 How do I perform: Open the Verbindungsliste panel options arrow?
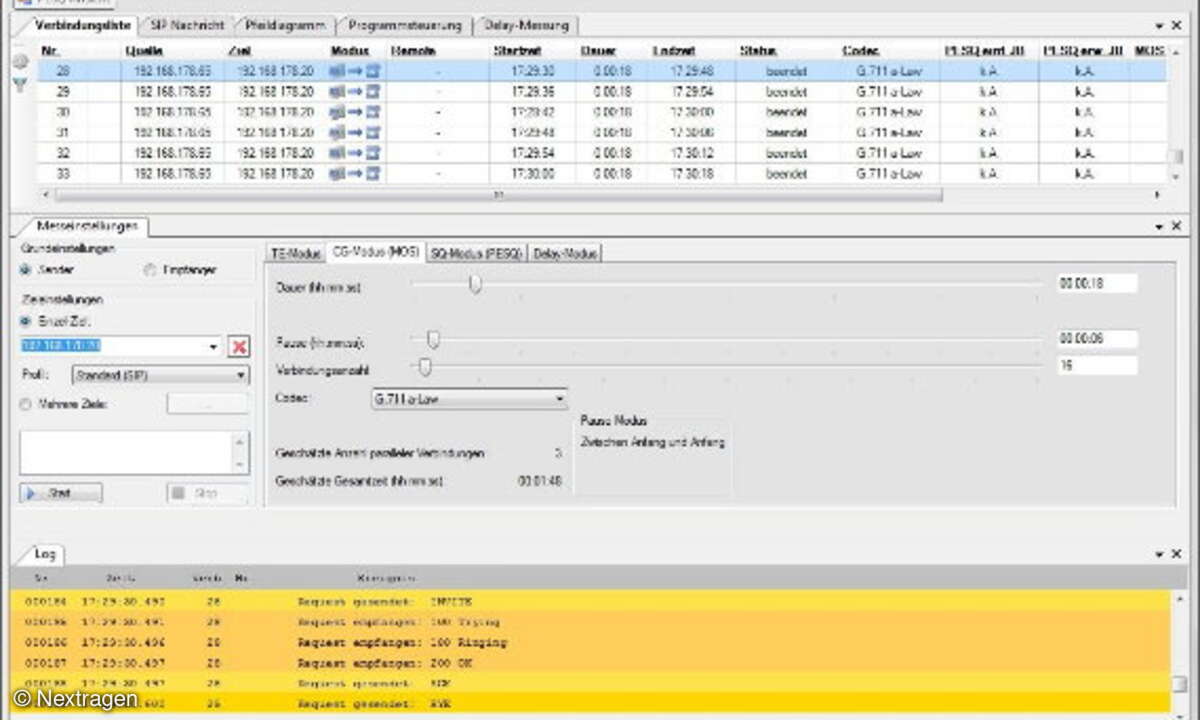pyautogui.click(x=1160, y=26)
